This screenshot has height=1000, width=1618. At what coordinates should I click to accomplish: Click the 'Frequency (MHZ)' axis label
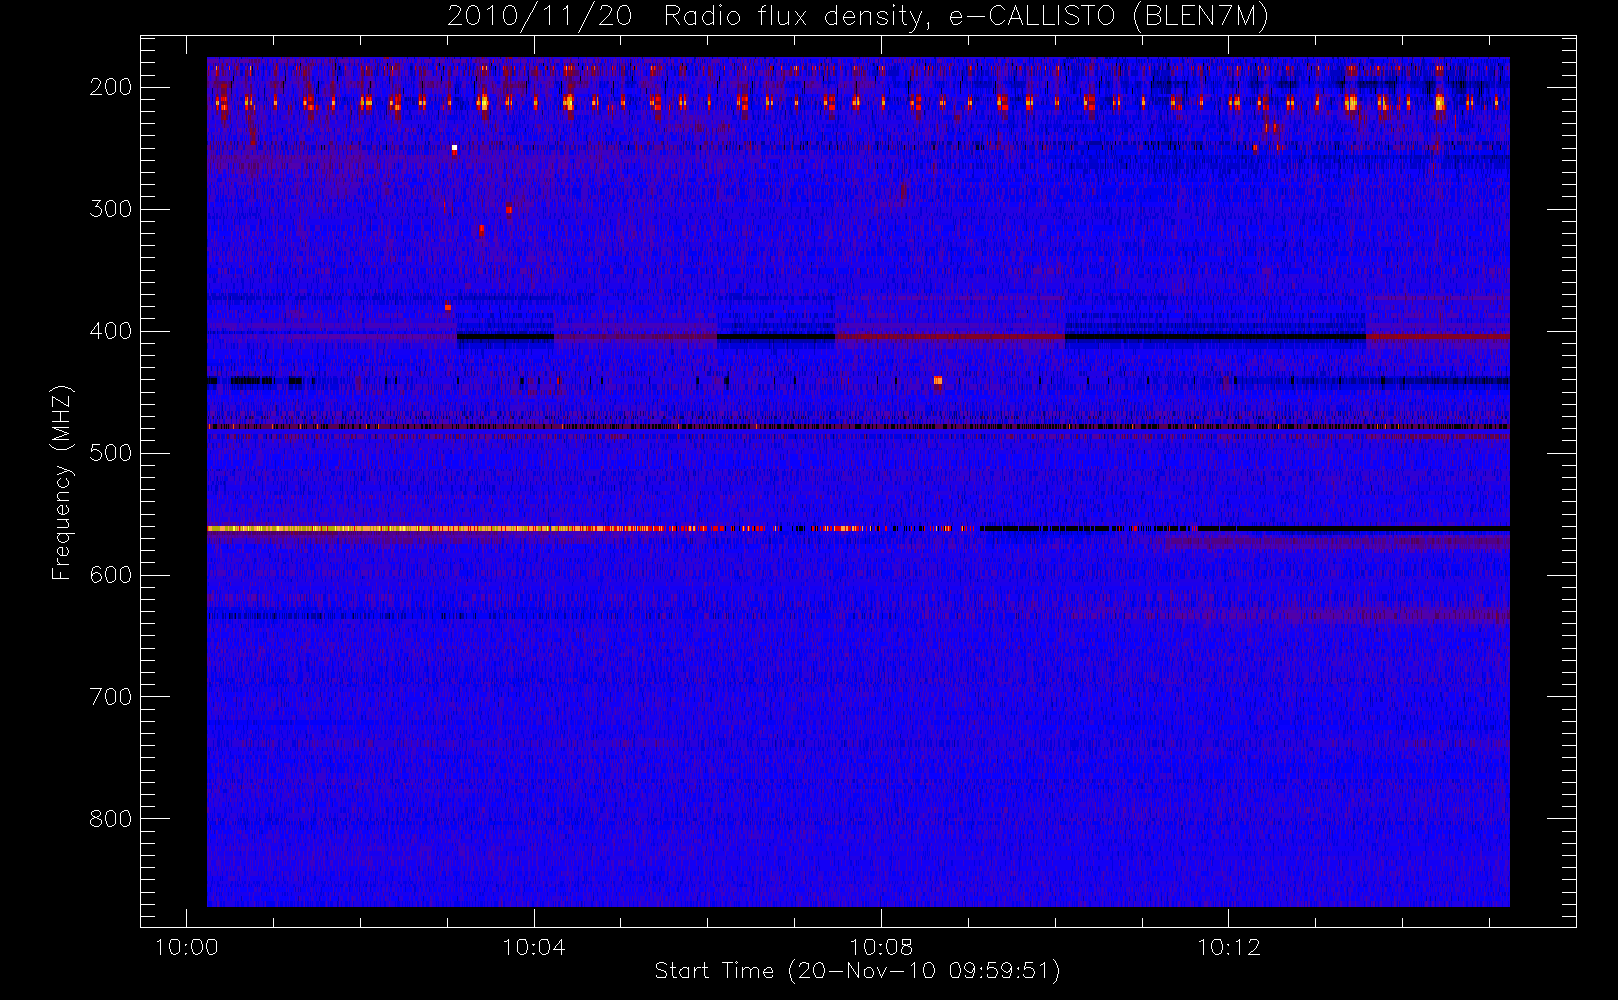62,482
